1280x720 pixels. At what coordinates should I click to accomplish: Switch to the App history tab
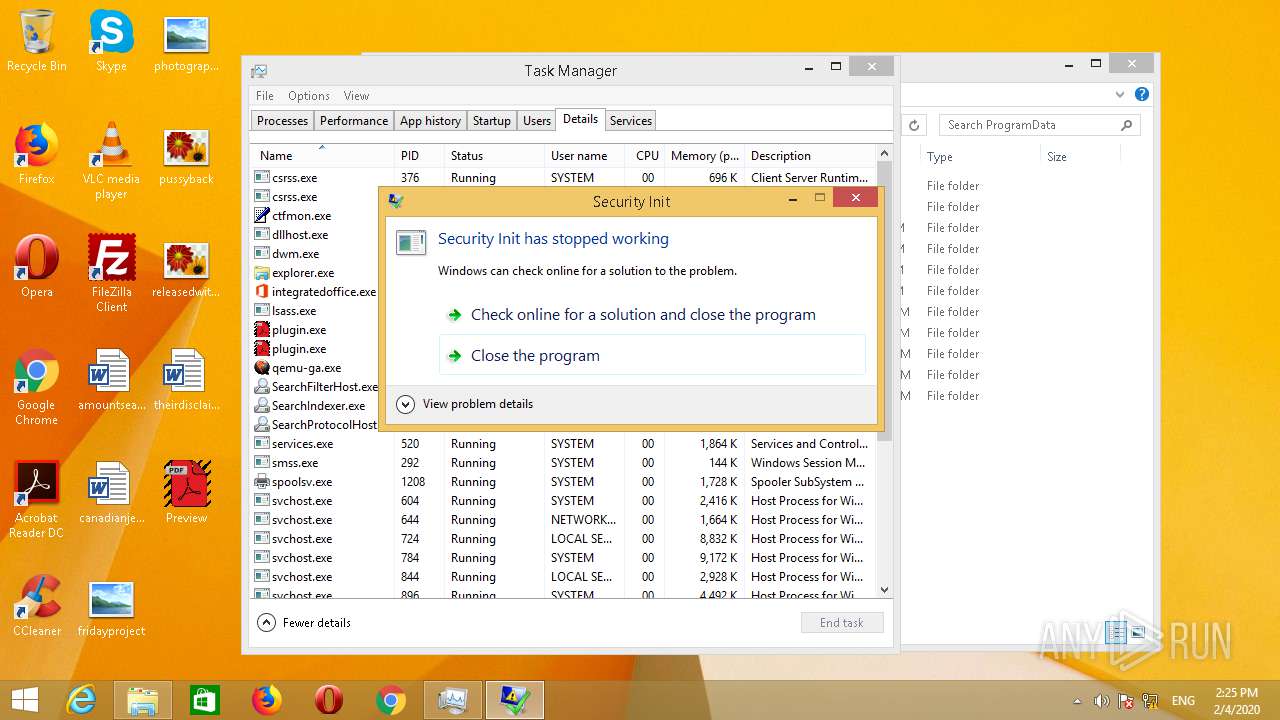tap(430, 120)
